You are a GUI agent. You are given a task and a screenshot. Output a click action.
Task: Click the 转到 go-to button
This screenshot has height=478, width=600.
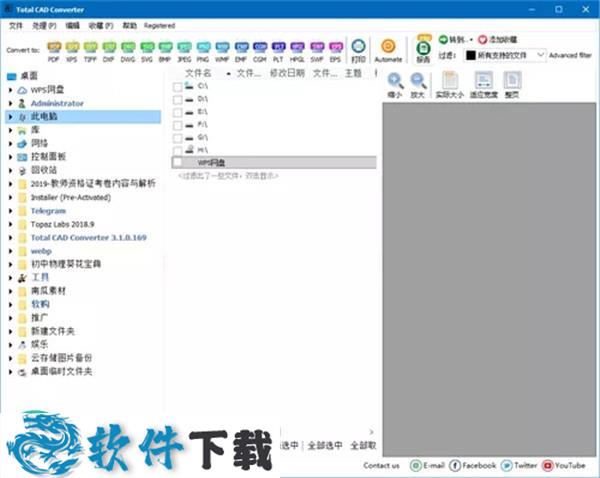[x=455, y=39]
